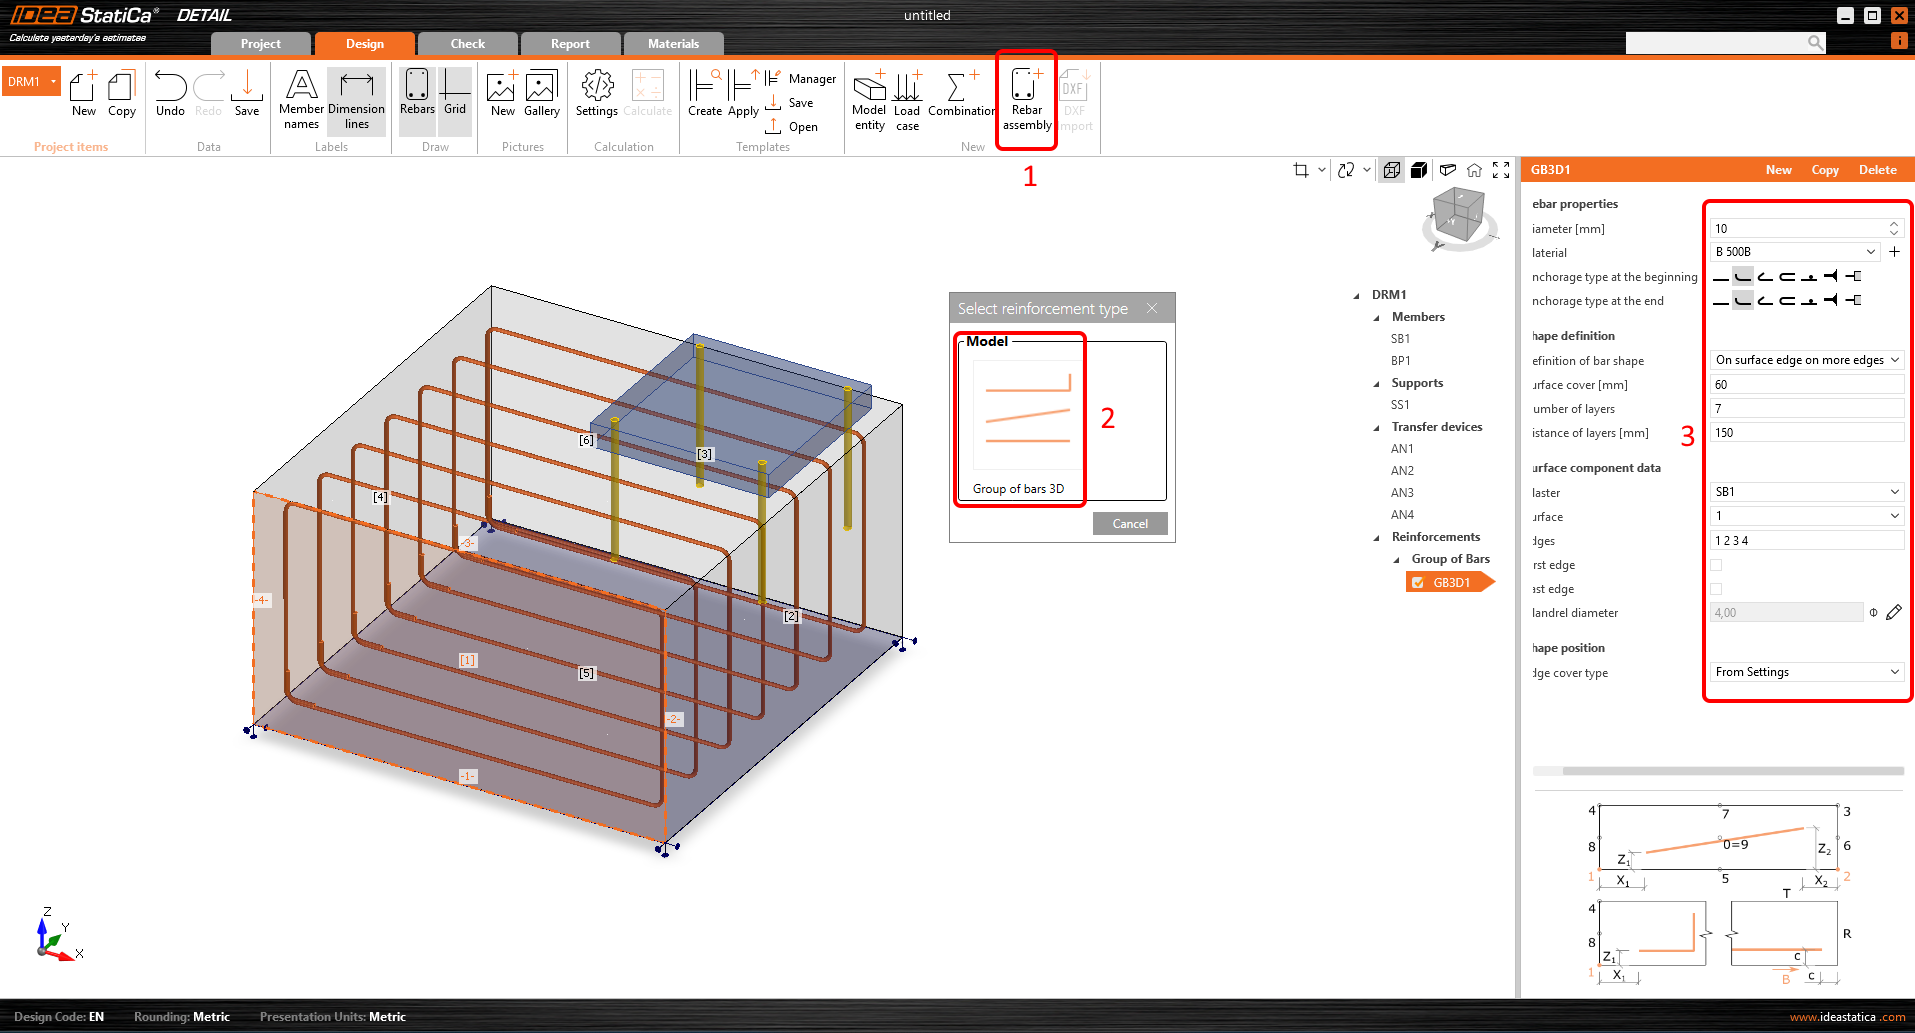This screenshot has height=1033, width=1915.
Task: Open the edge cover type From Settings dropdown
Action: (1805, 671)
